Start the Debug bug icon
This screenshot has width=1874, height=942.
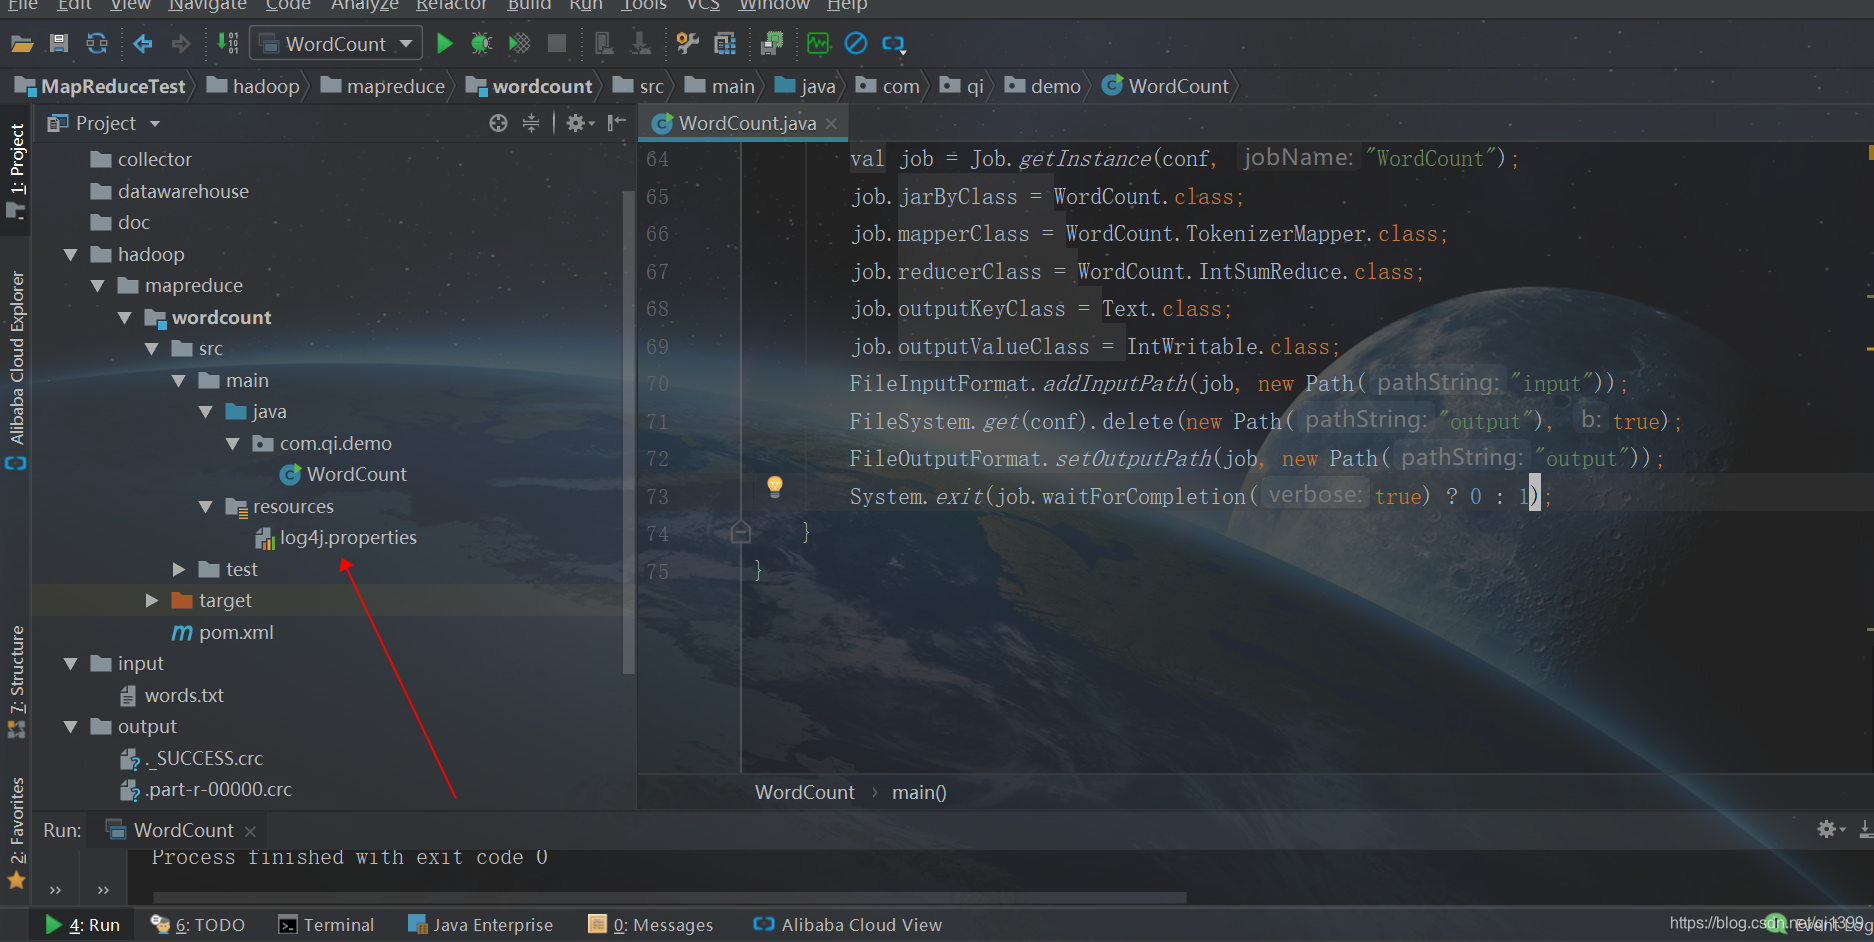482,44
